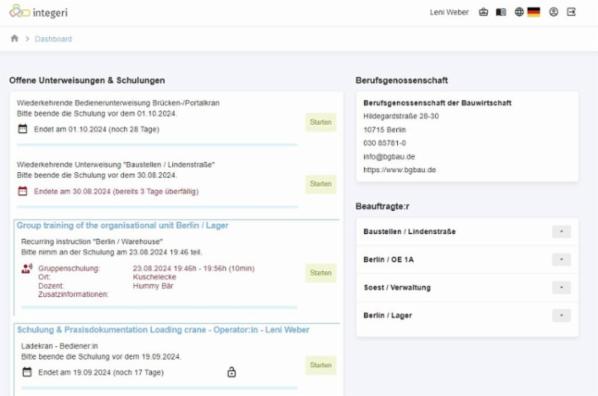Click the padlock icon in Ladekran training

pos(231,372)
